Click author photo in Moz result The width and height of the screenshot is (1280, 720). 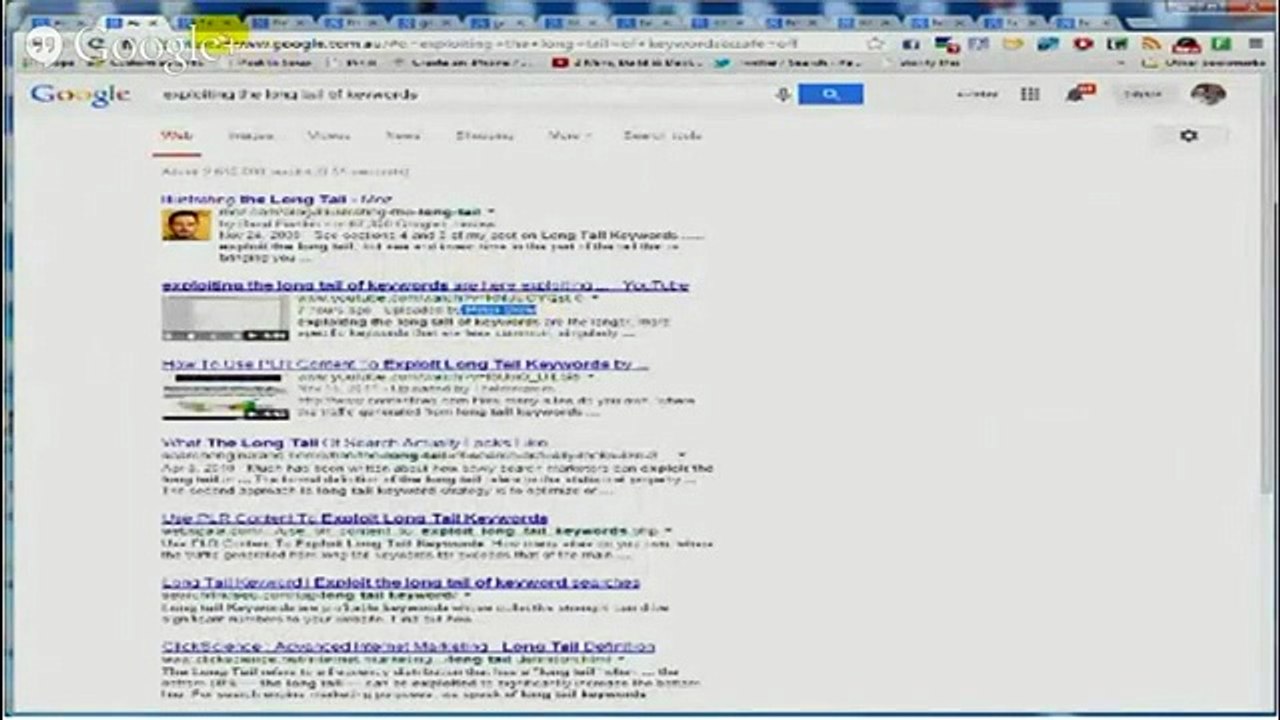(187, 225)
